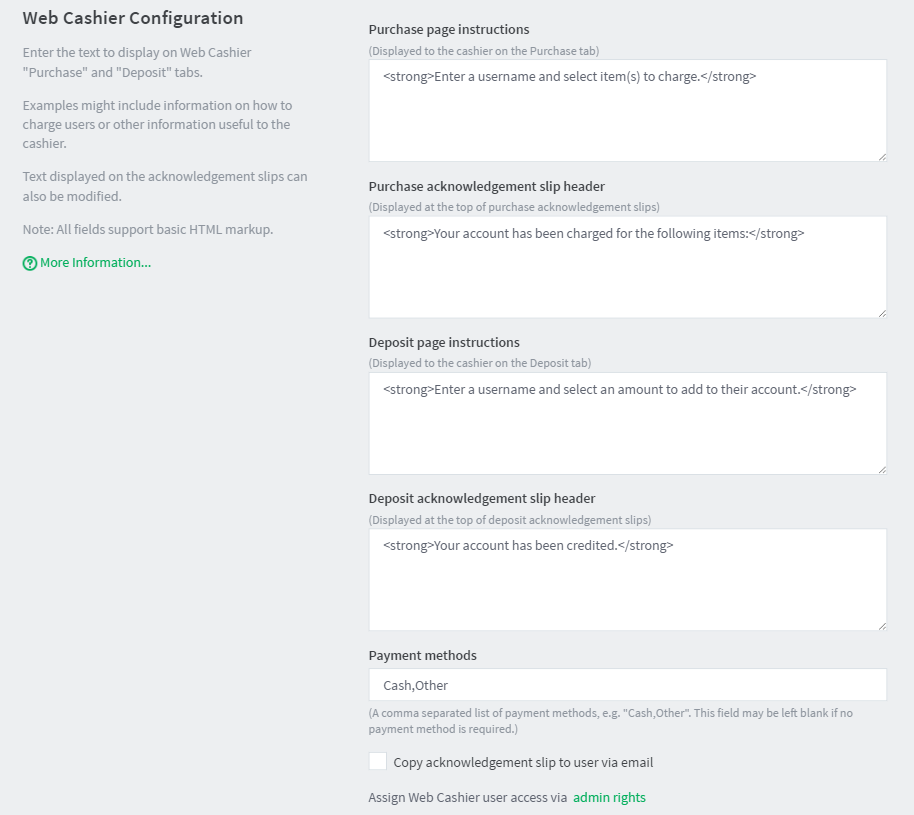914x815 pixels.
Task: Click the 'Copy acknowledgement slip to user via email' label
Action: coord(523,763)
